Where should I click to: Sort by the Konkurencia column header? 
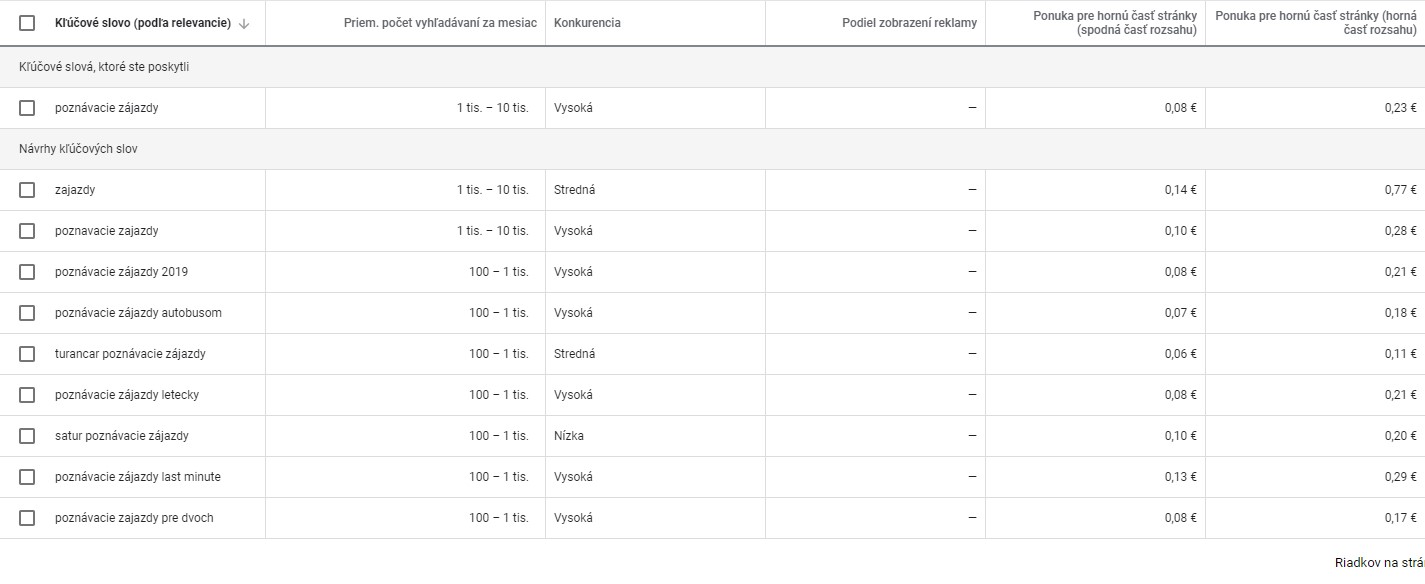coord(587,23)
